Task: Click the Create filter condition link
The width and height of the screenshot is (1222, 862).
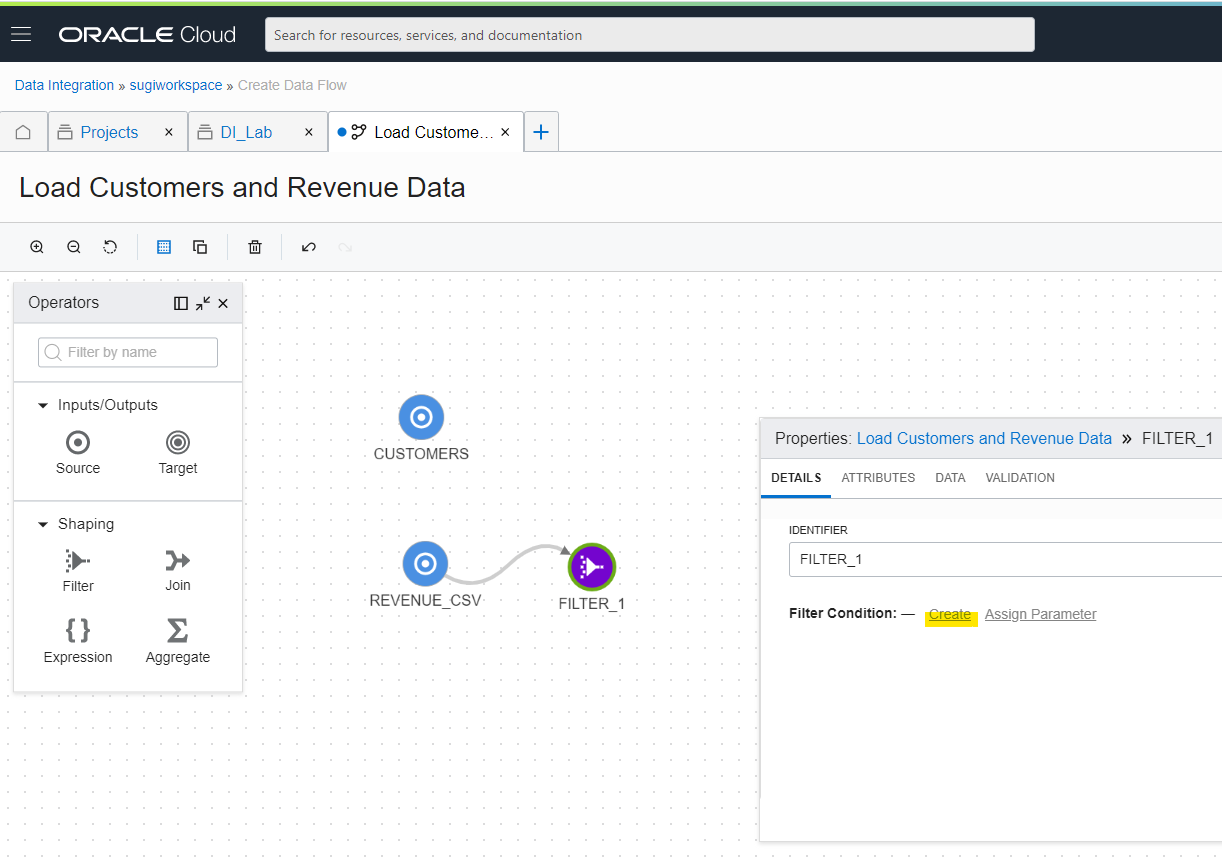Action: tap(950, 614)
